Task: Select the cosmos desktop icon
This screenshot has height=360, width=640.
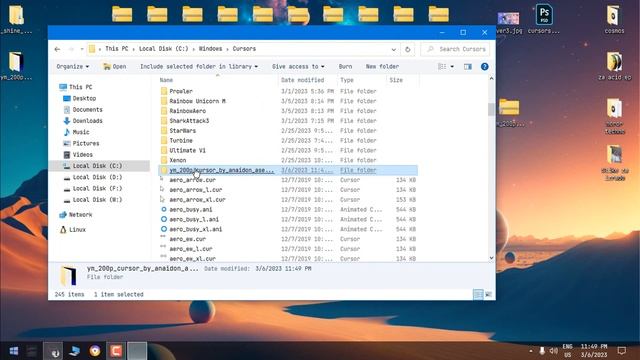Action: (614, 19)
